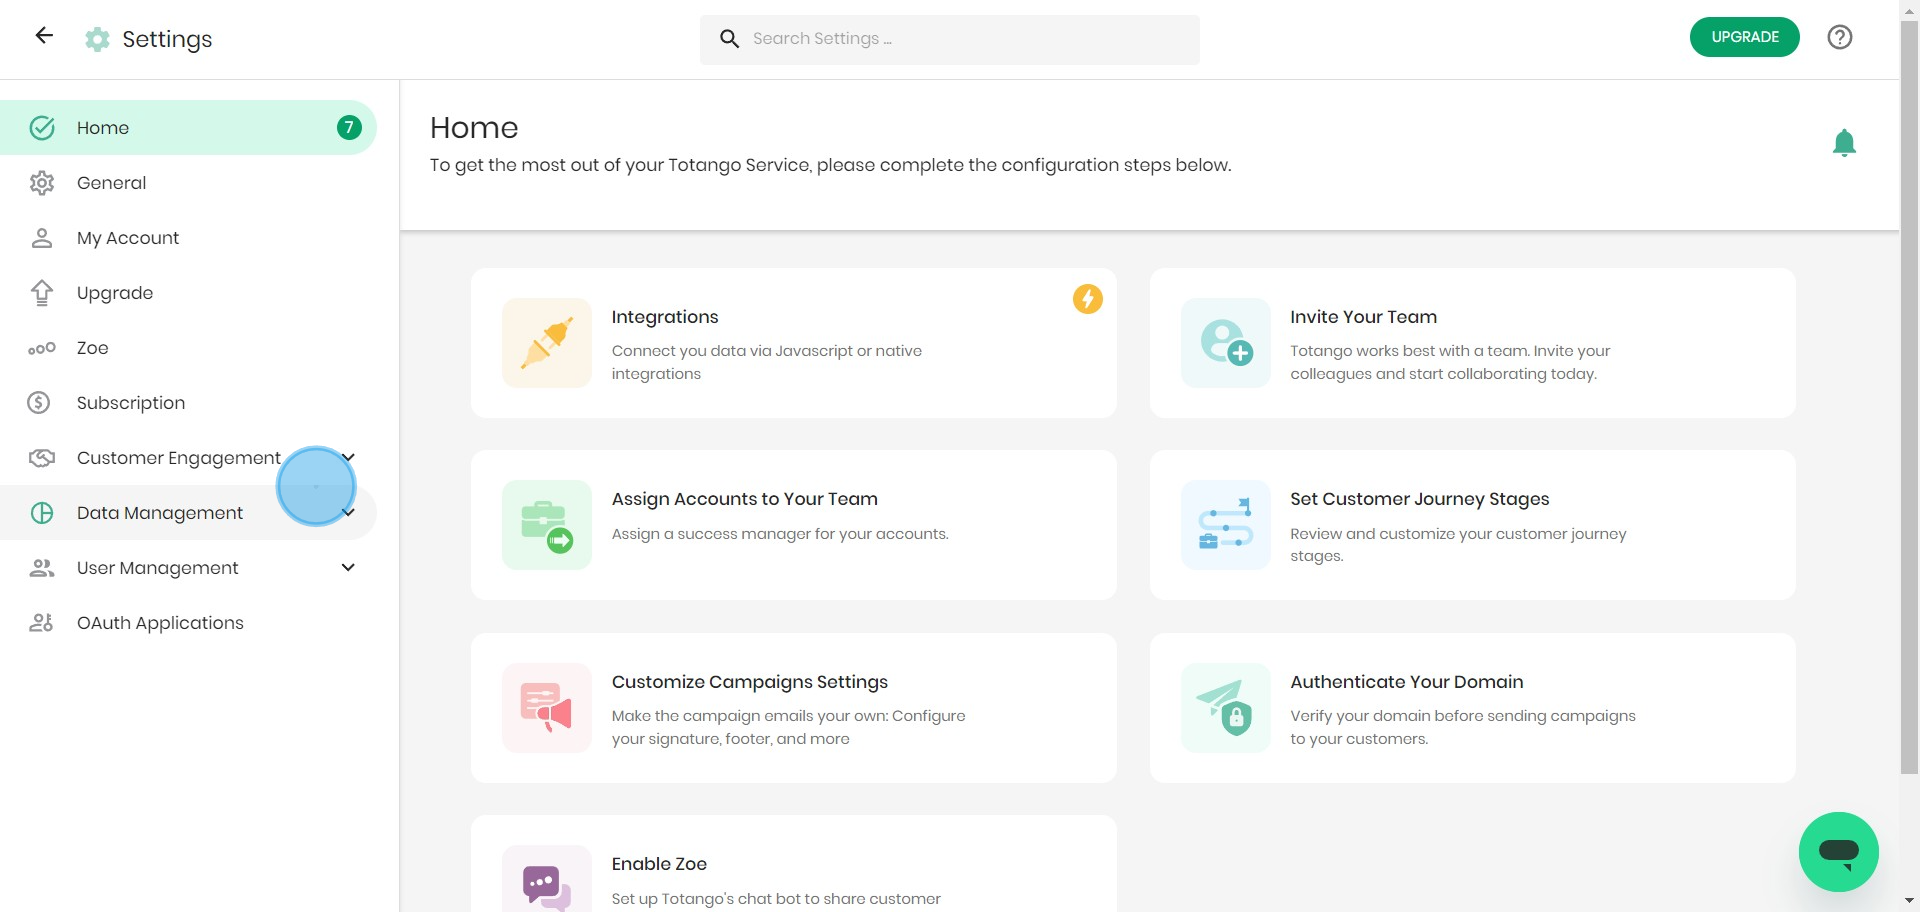Viewport: 1920px width, 912px height.
Task: Click the Subscription dollar icon
Action: (x=39, y=403)
